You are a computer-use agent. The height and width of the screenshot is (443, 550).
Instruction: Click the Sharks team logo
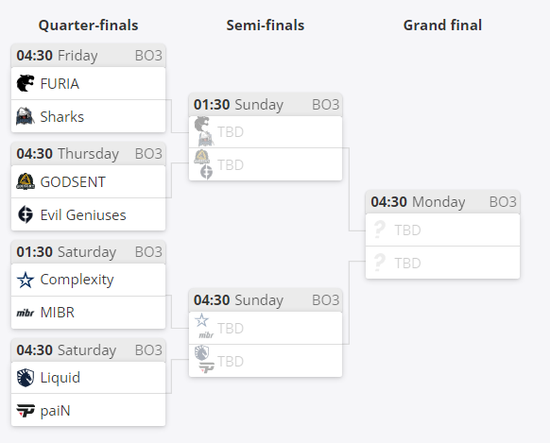25,116
